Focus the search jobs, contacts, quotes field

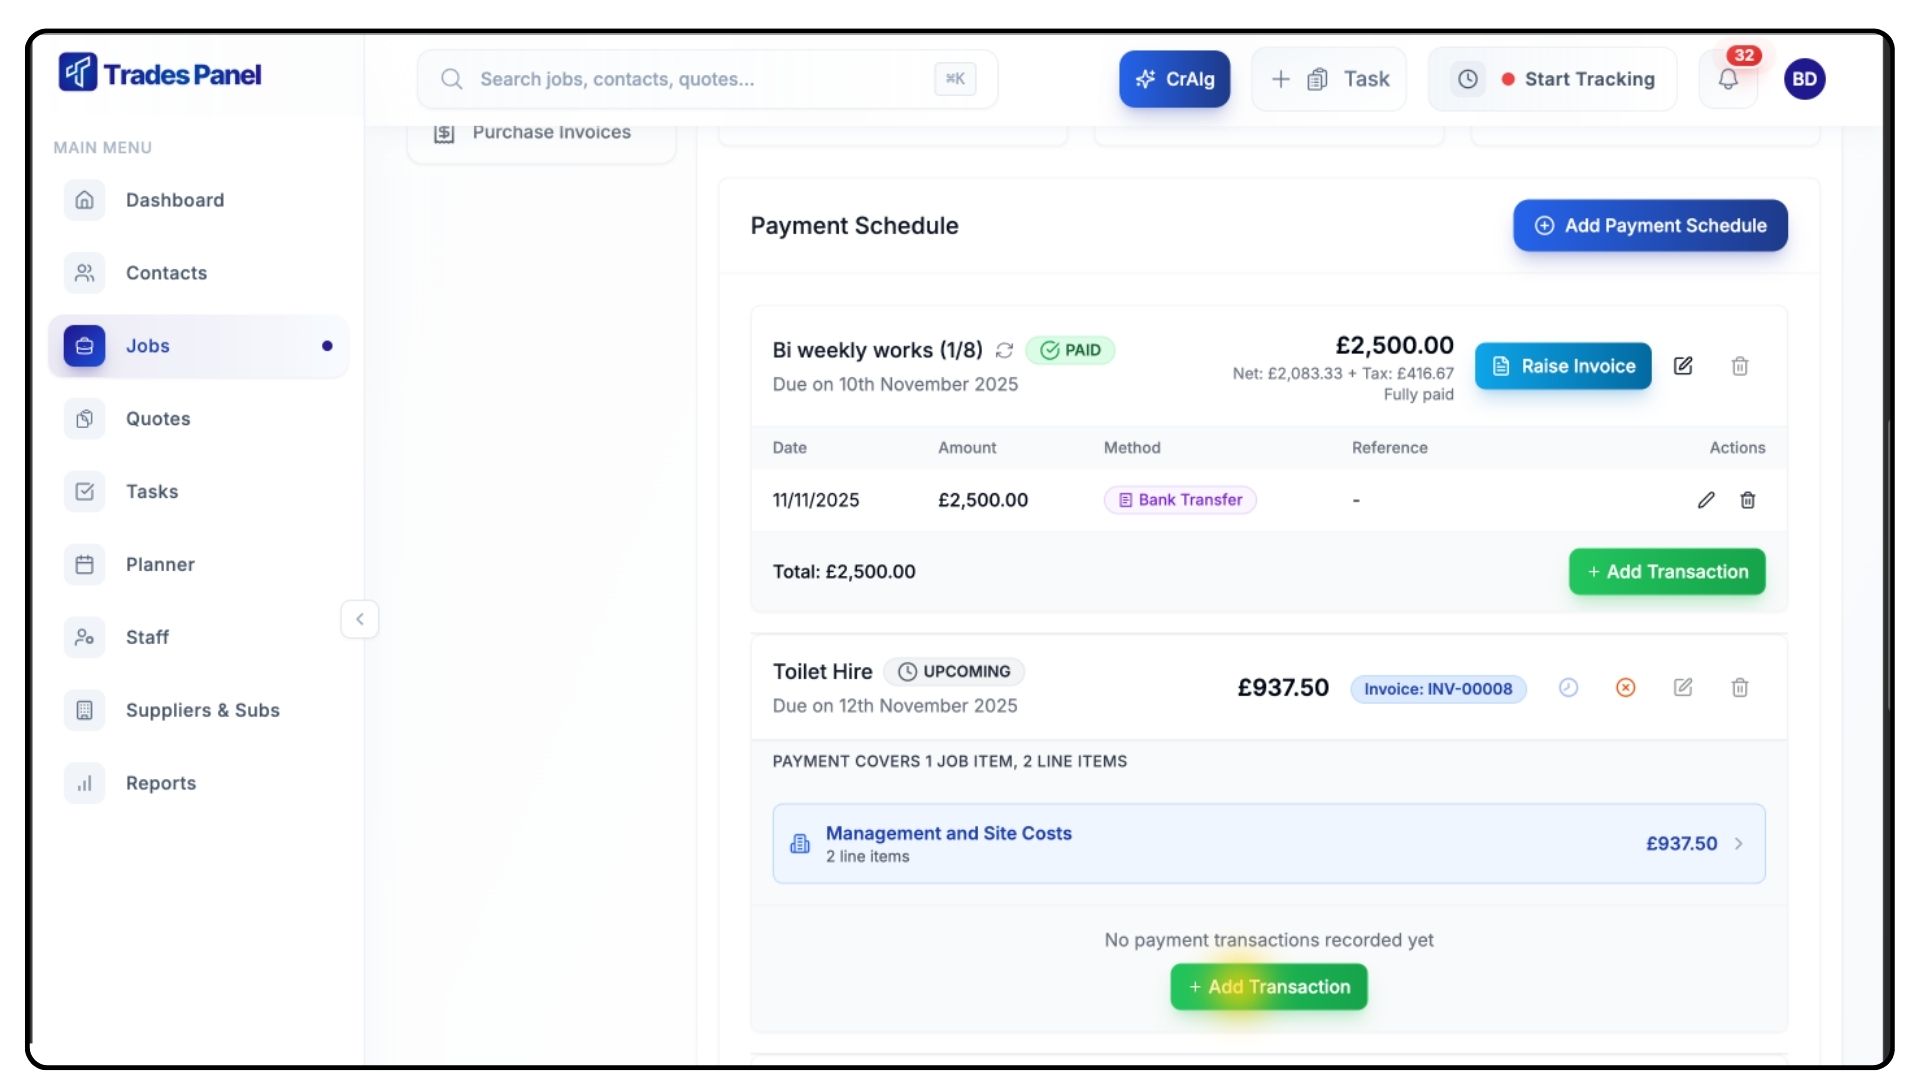pyautogui.click(x=700, y=79)
